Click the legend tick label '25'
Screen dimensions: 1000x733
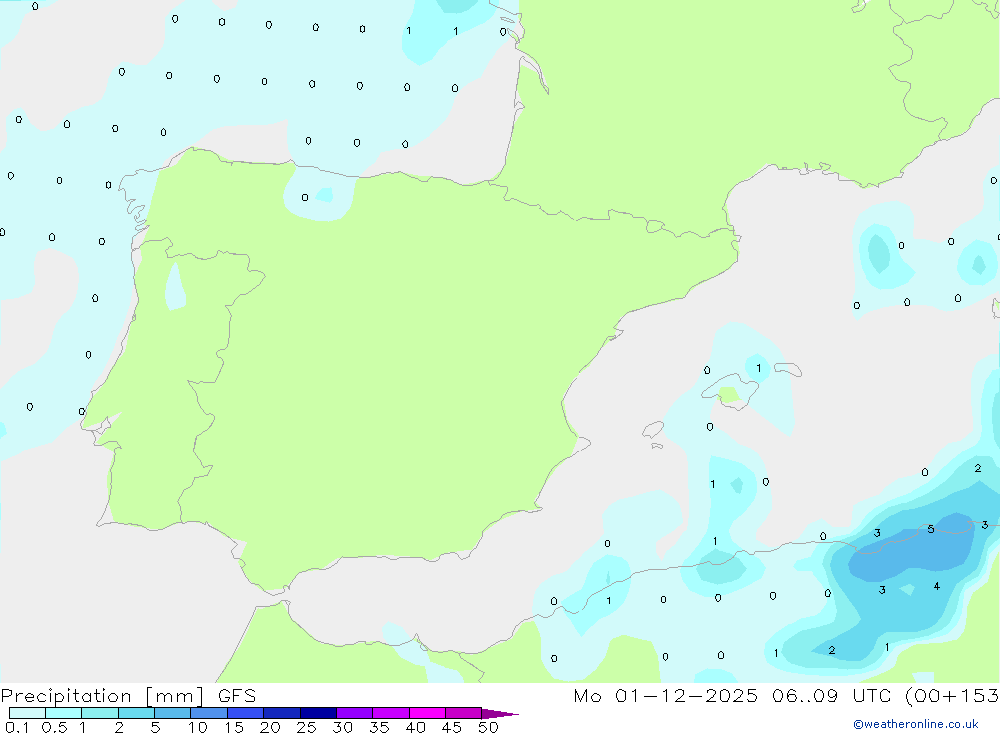click(x=306, y=727)
